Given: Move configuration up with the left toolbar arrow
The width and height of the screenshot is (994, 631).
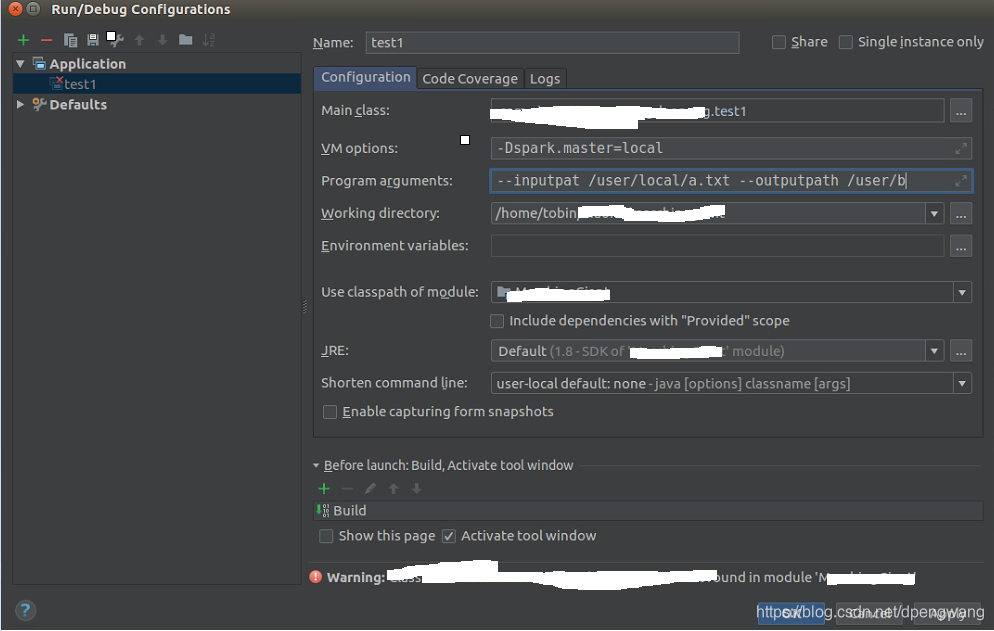Looking at the screenshot, I should click(x=139, y=41).
